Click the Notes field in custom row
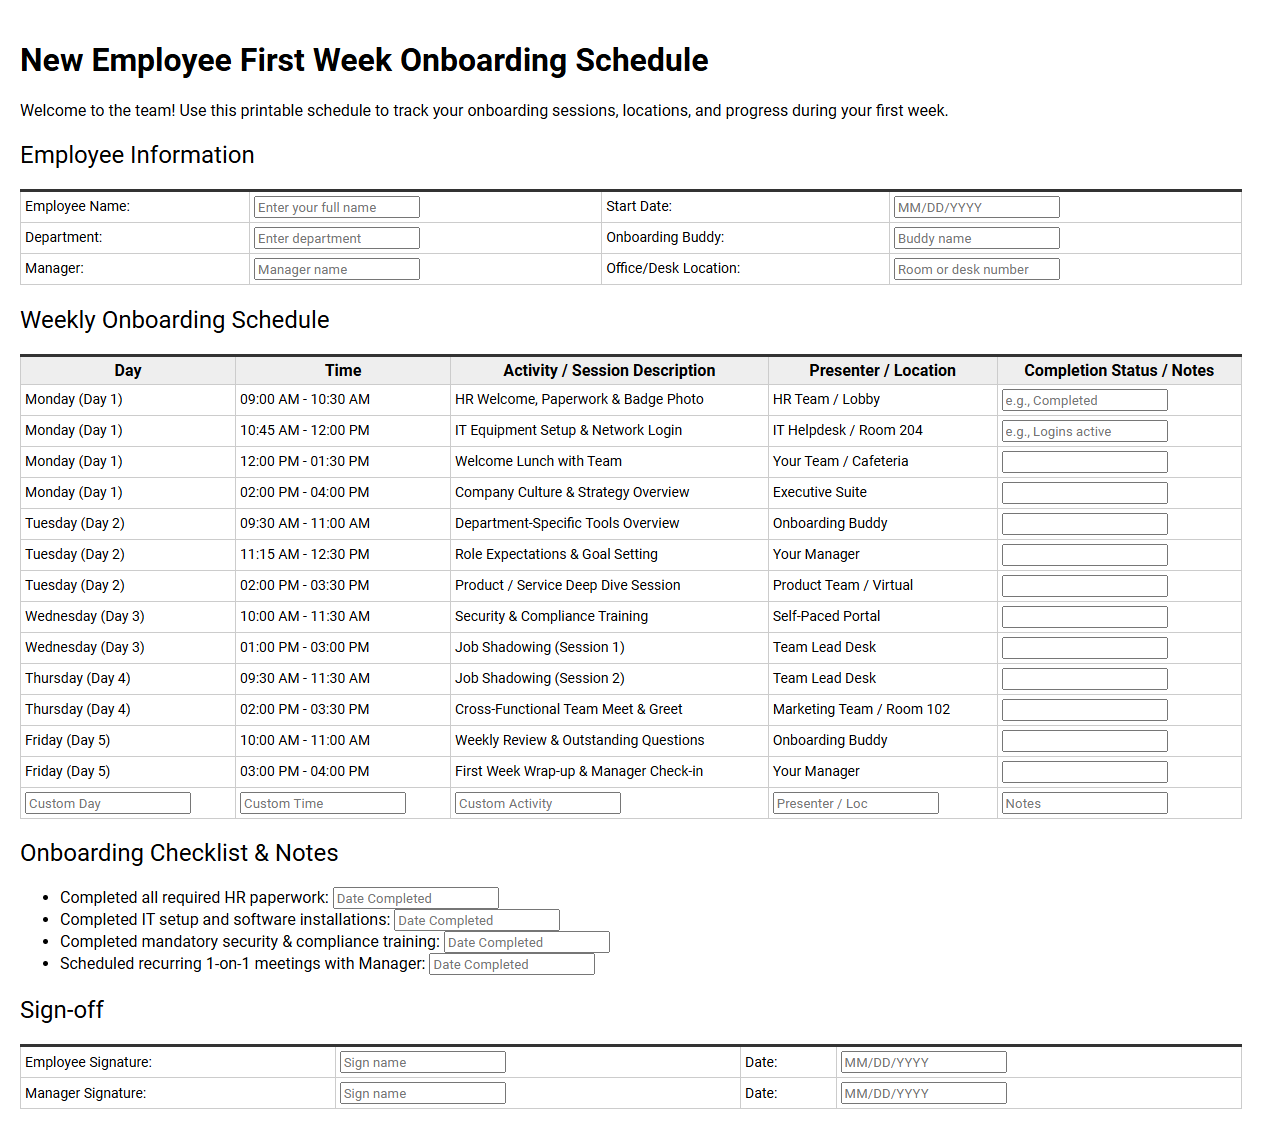 coord(1085,803)
